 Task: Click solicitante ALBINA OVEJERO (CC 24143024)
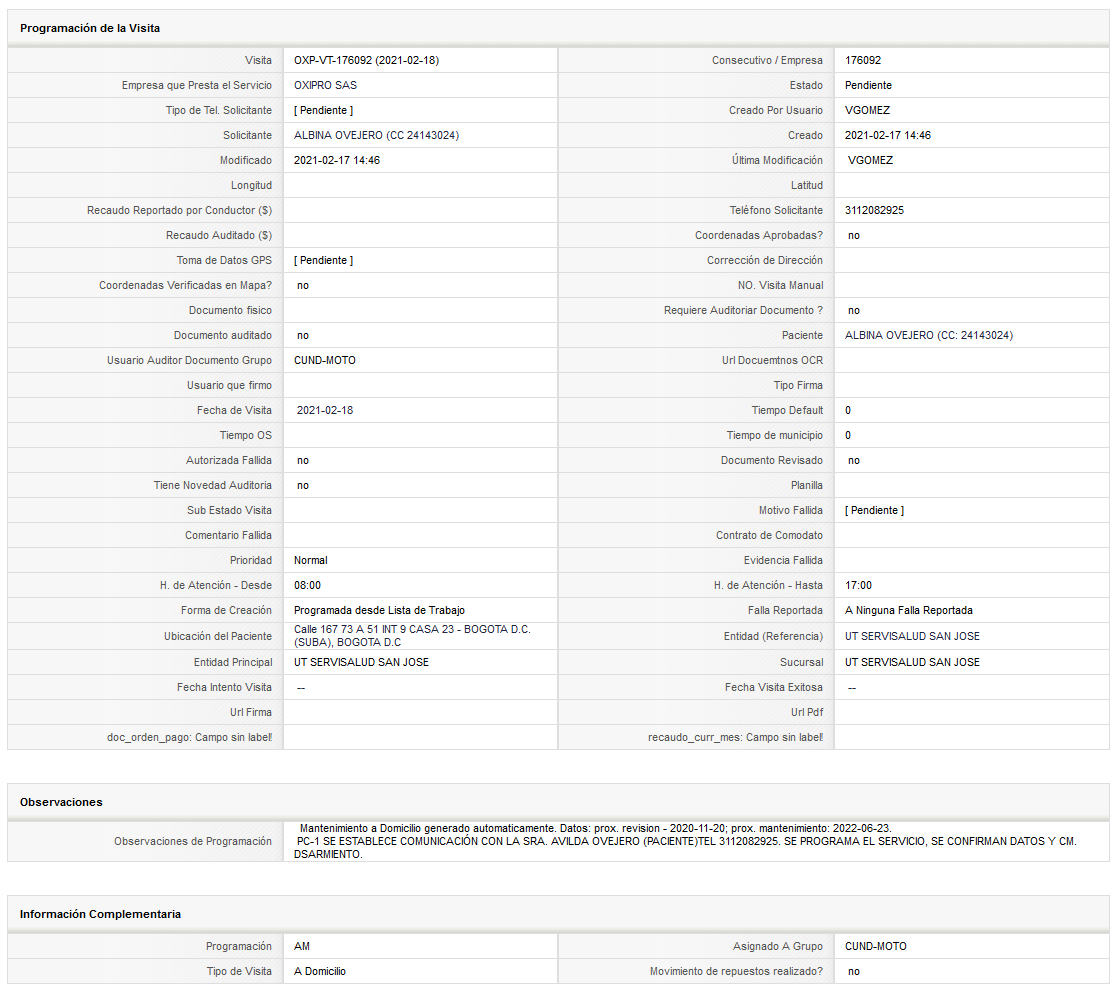pyautogui.click(x=376, y=135)
